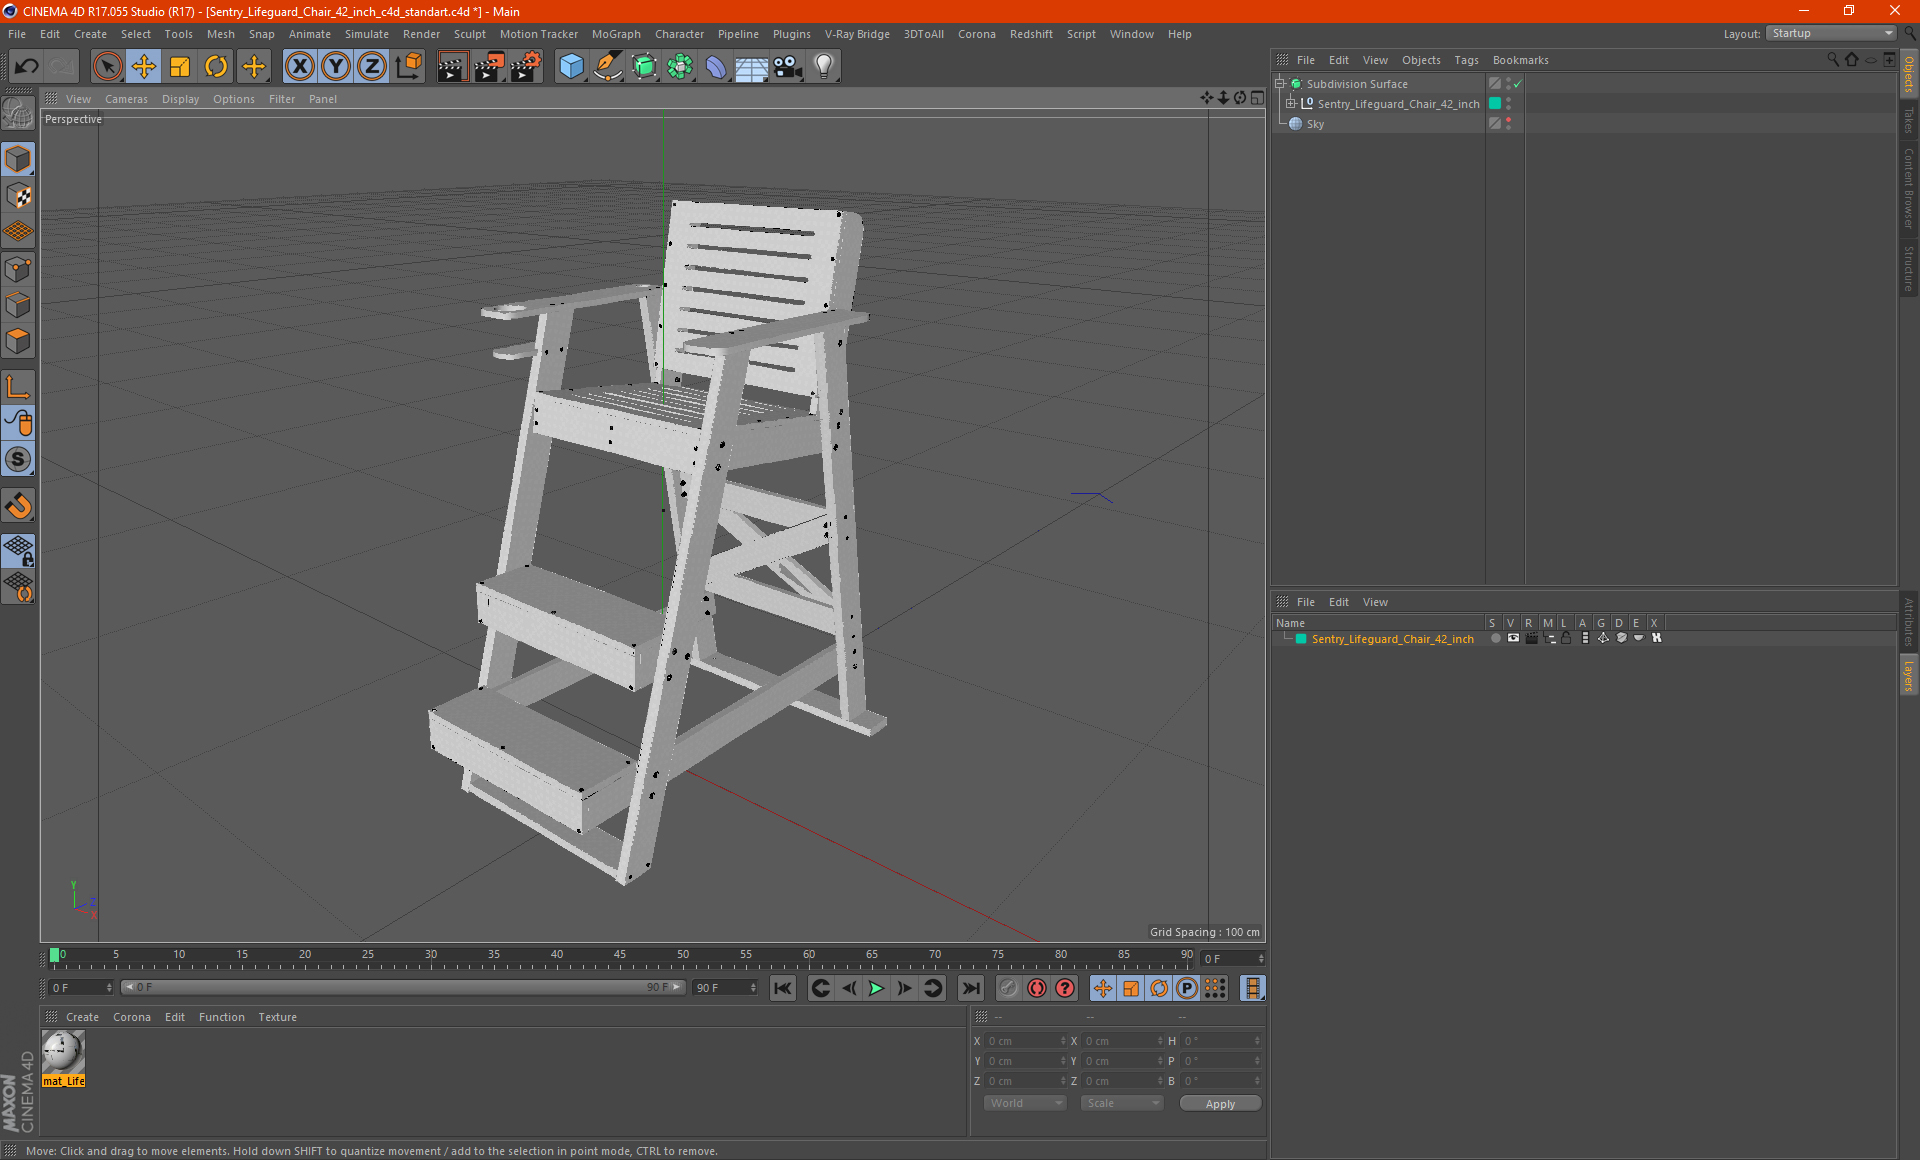Open the Layers side tab
This screenshot has height=1160, width=1920.
tap(1908, 675)
